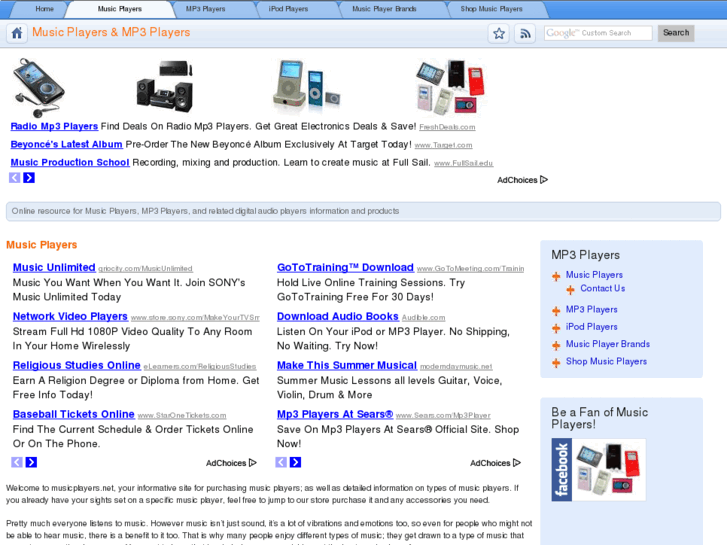Click Music Players & MP3 Players site title
Screen dimensions: 727x545
coord(111,32)
